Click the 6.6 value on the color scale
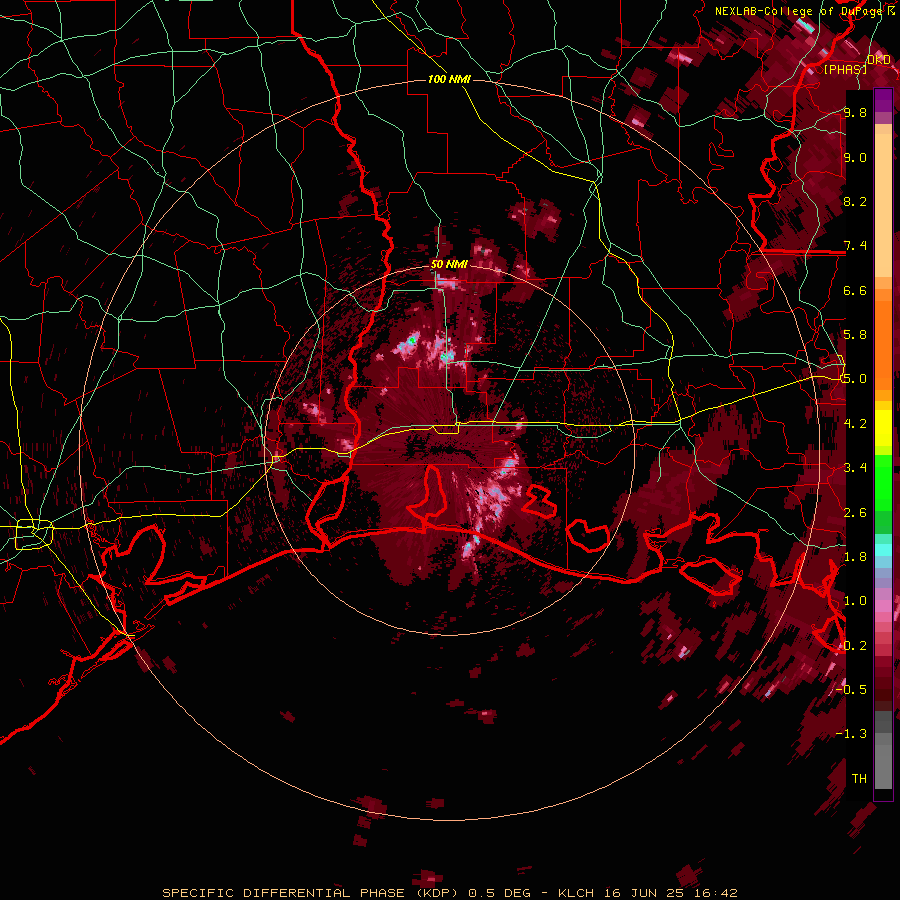This screenshot has width=900, height=900. 855,290
